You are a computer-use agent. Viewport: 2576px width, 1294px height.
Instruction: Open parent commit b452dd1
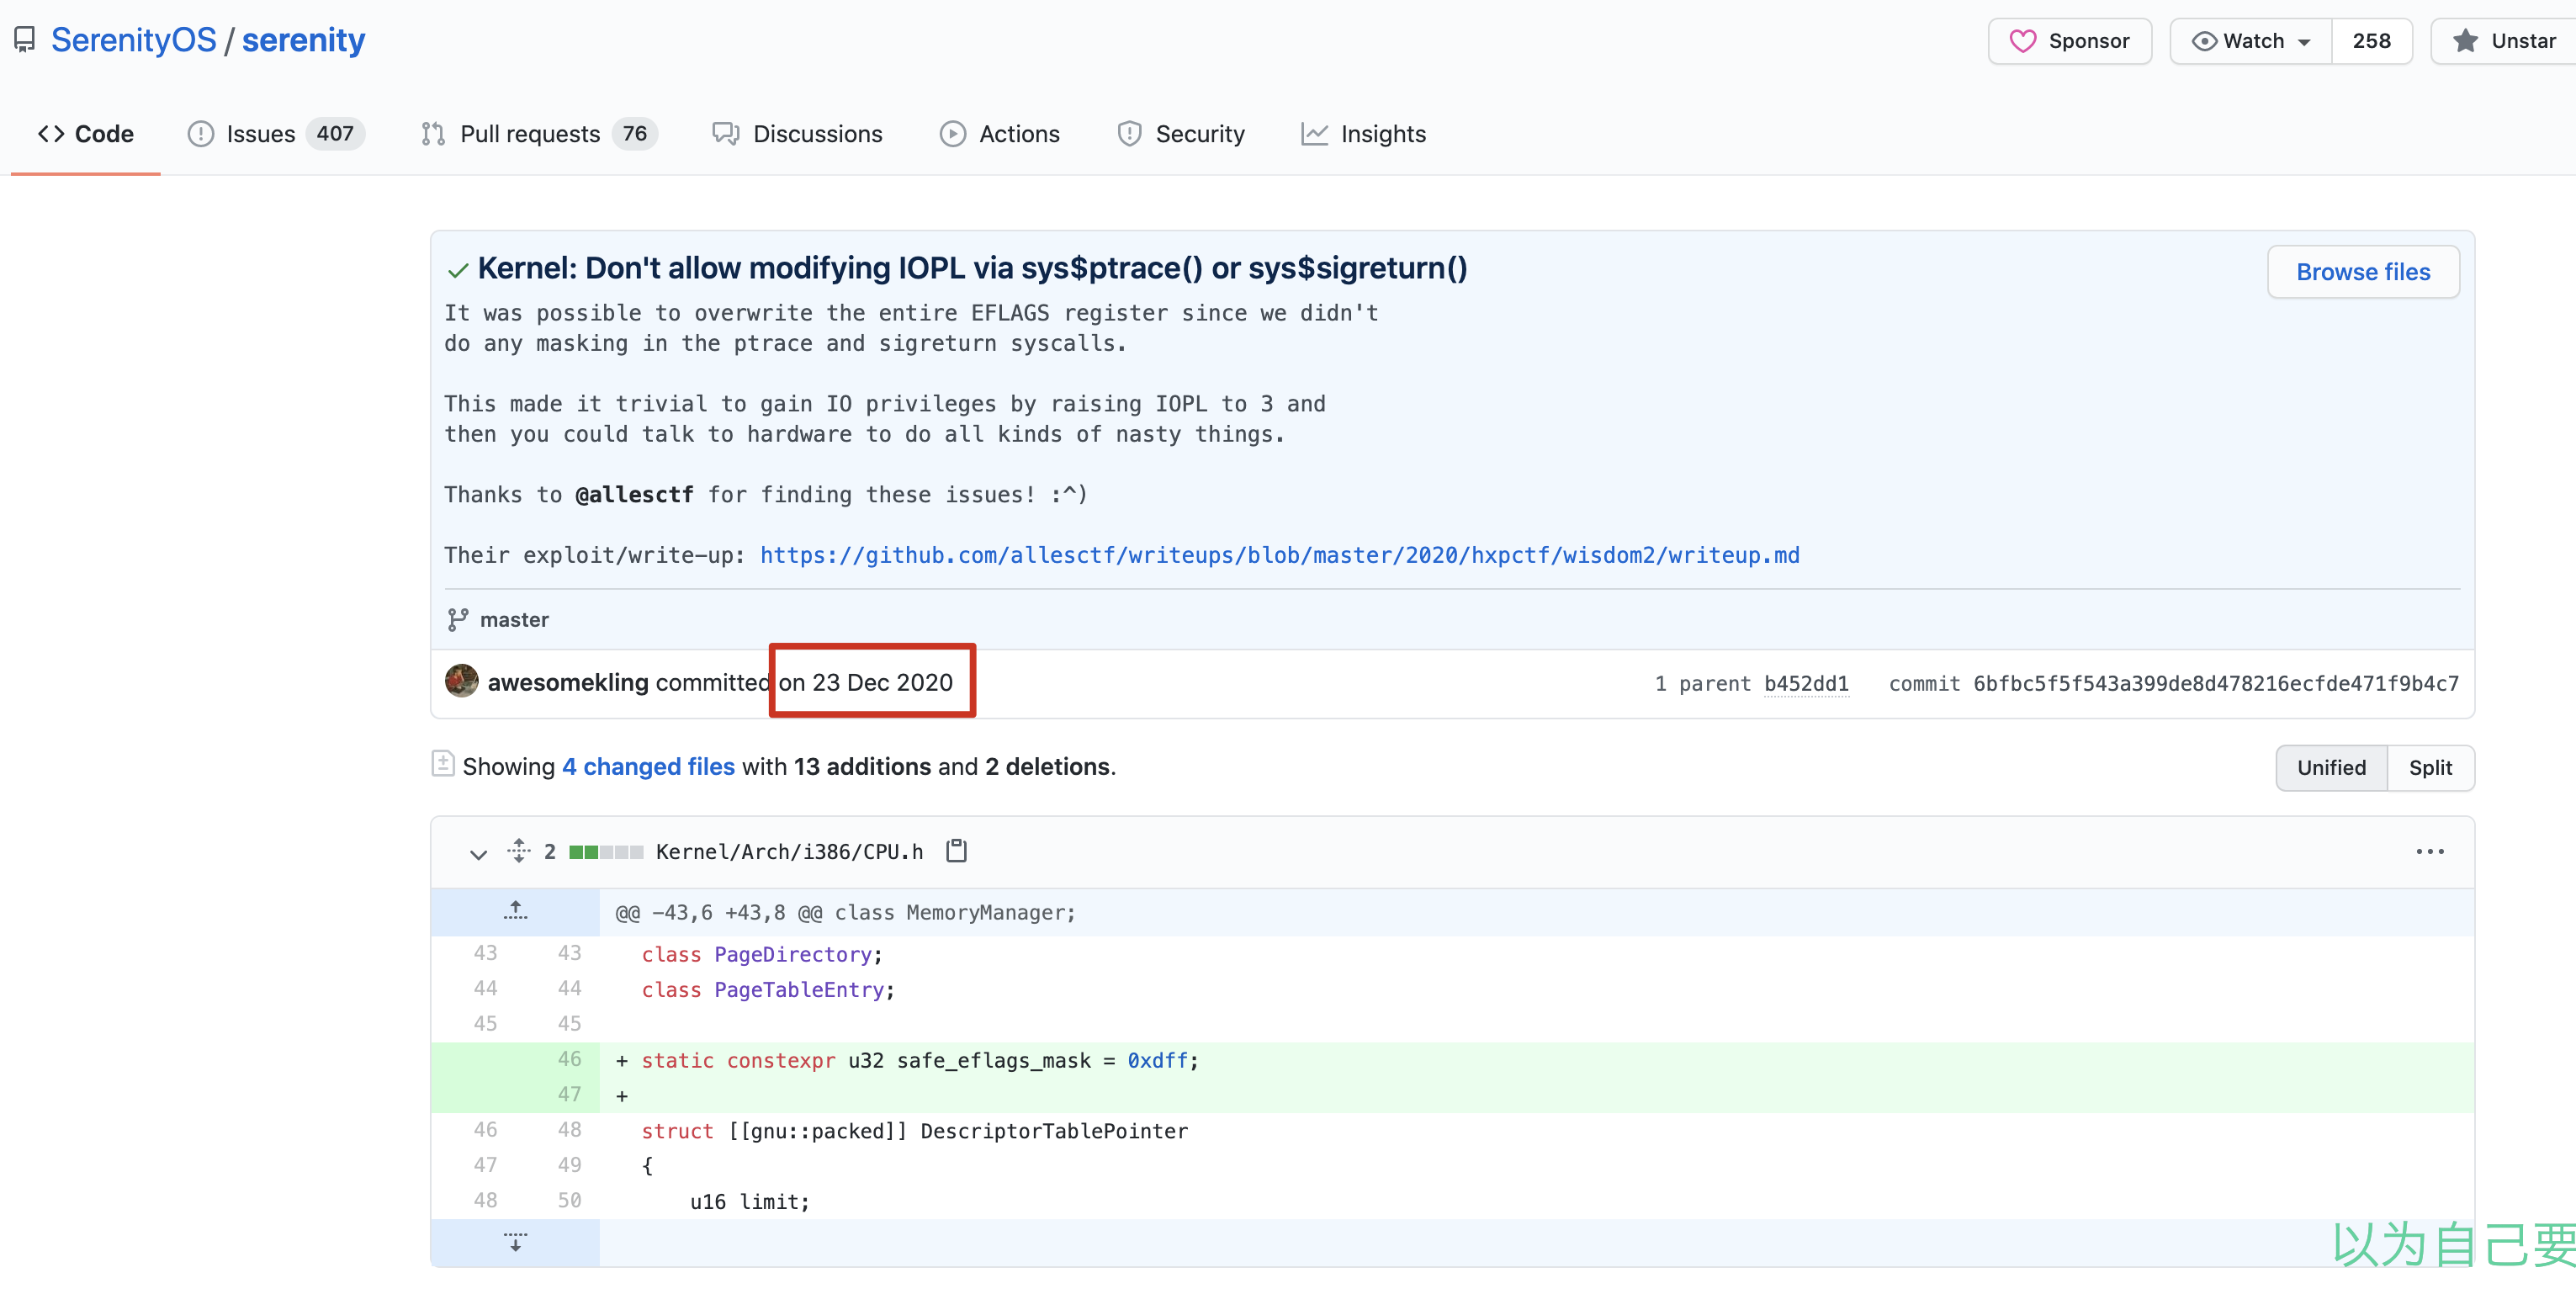tap(1805, 684)
